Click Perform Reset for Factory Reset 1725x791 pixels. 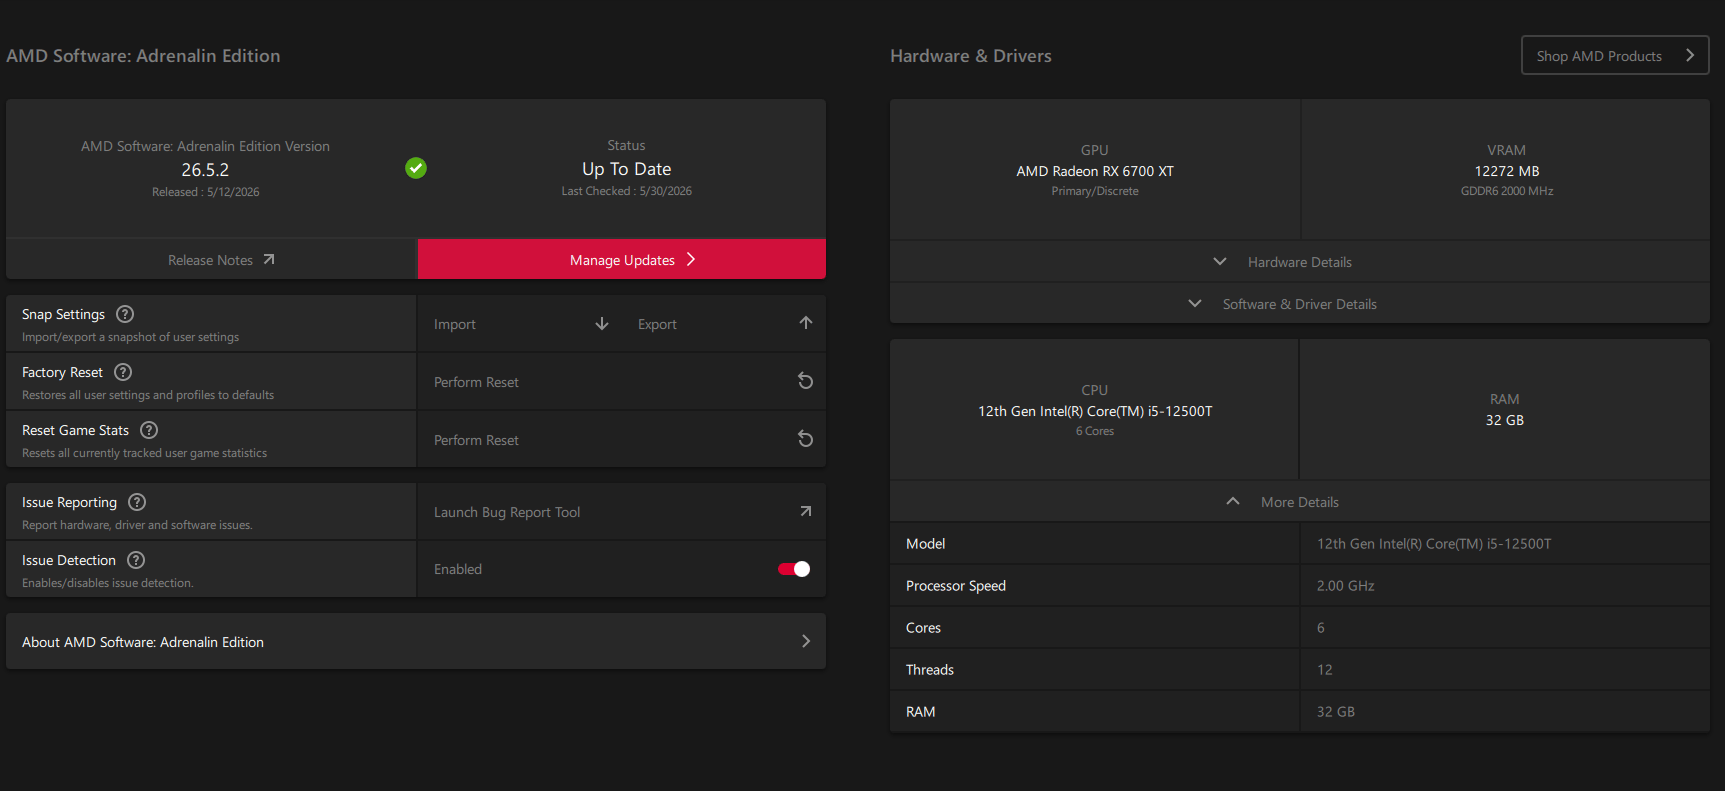(622, 381)
